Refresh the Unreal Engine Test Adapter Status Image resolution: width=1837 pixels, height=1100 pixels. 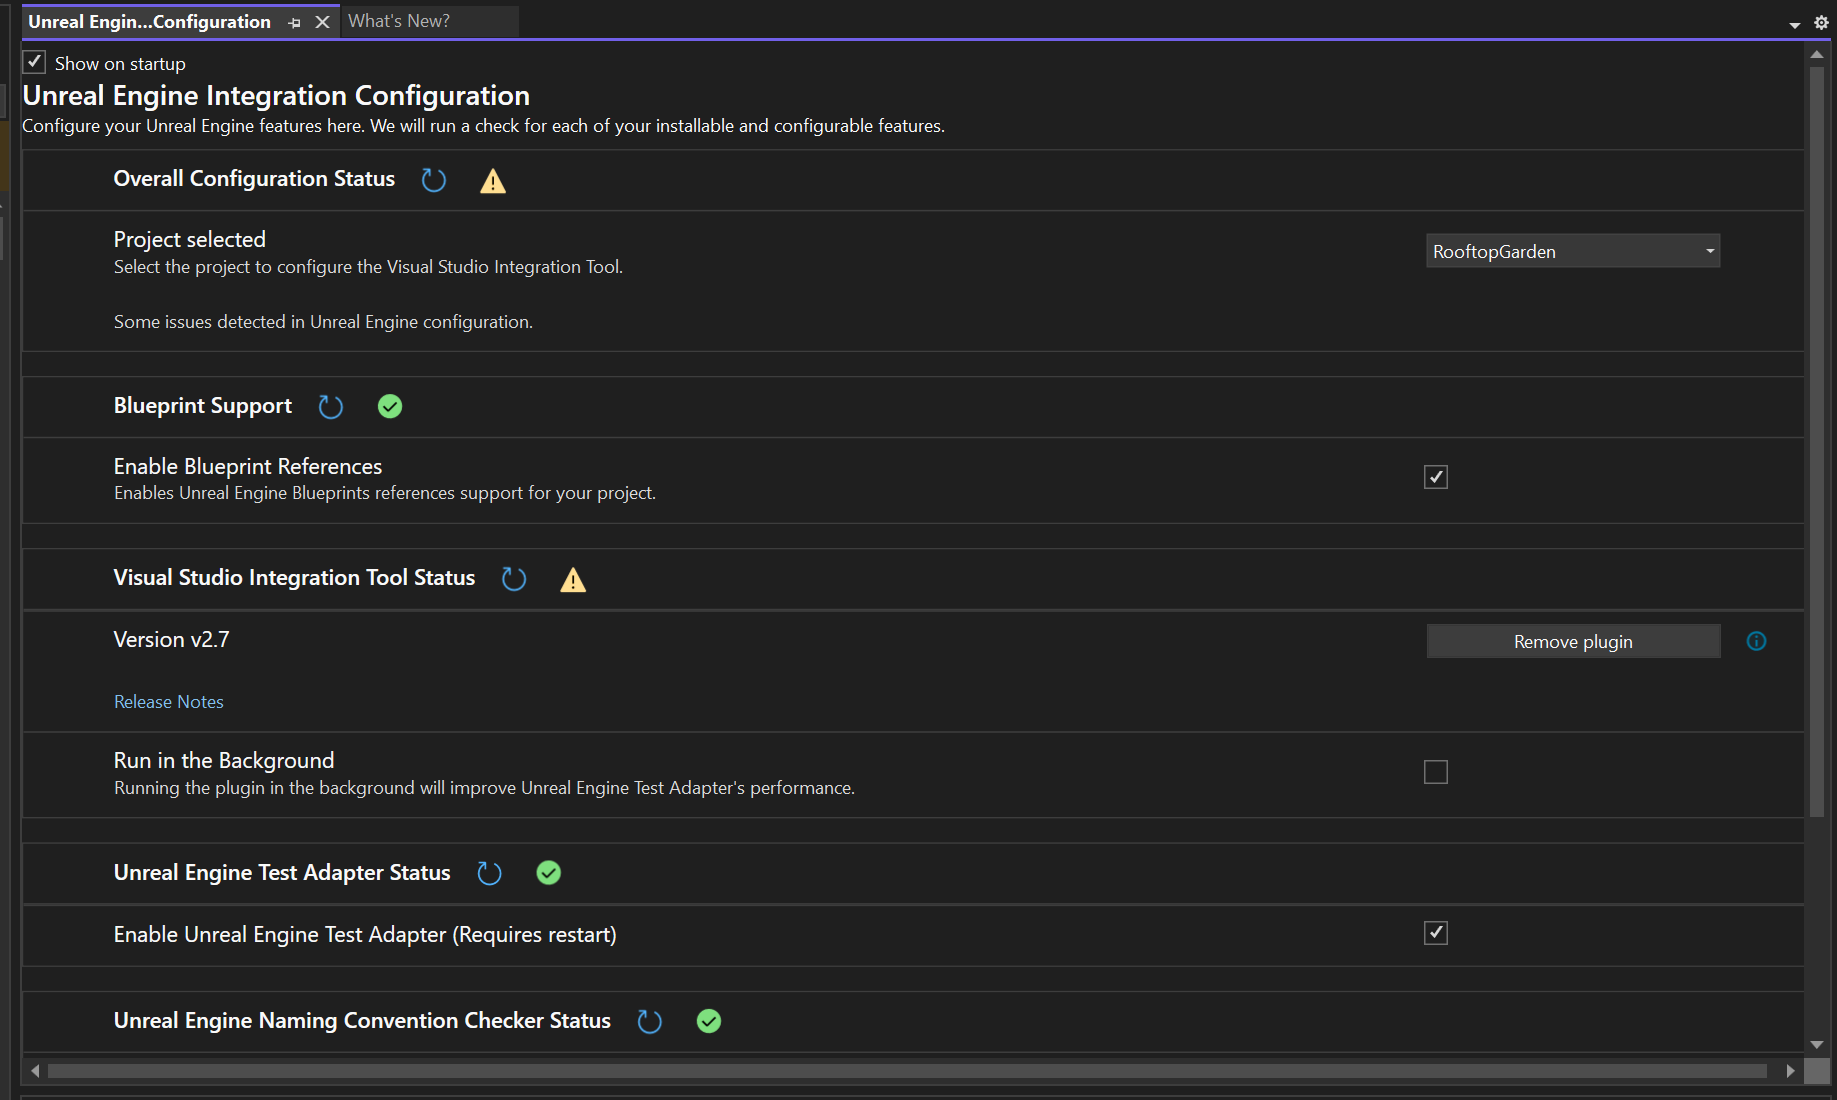pos(489,874)
